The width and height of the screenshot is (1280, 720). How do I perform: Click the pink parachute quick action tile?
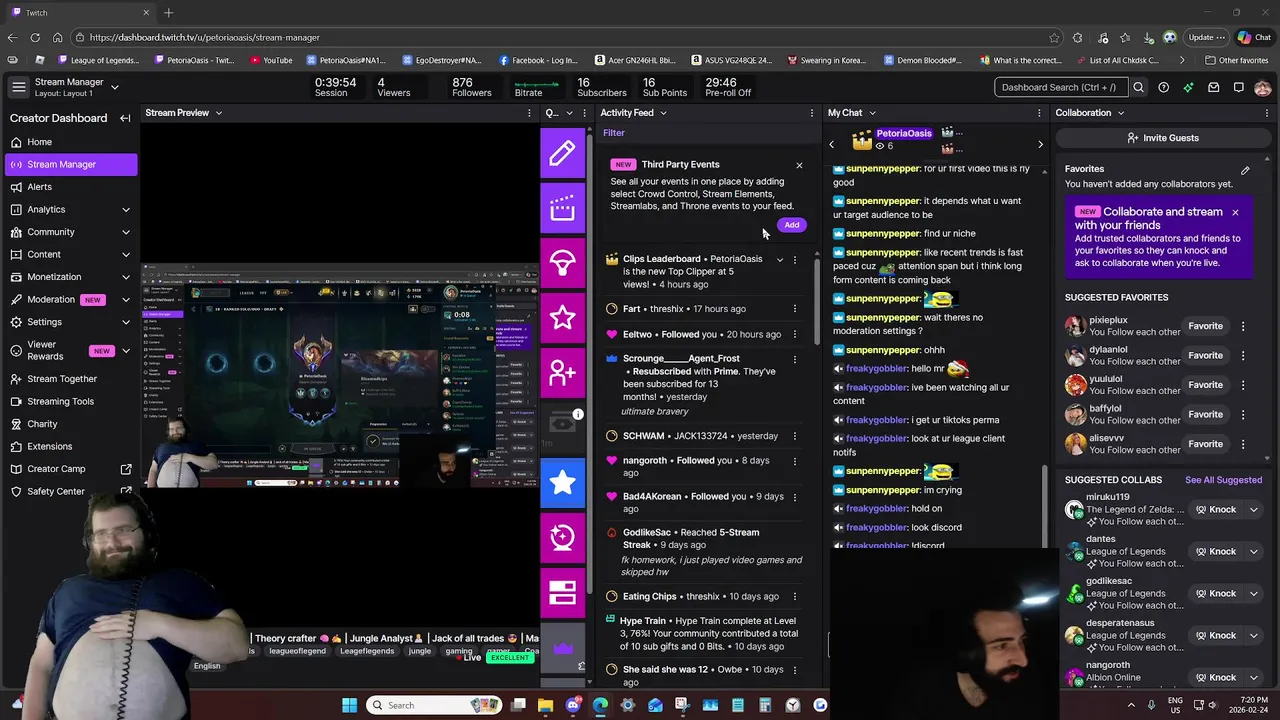[x=562, y=263]
